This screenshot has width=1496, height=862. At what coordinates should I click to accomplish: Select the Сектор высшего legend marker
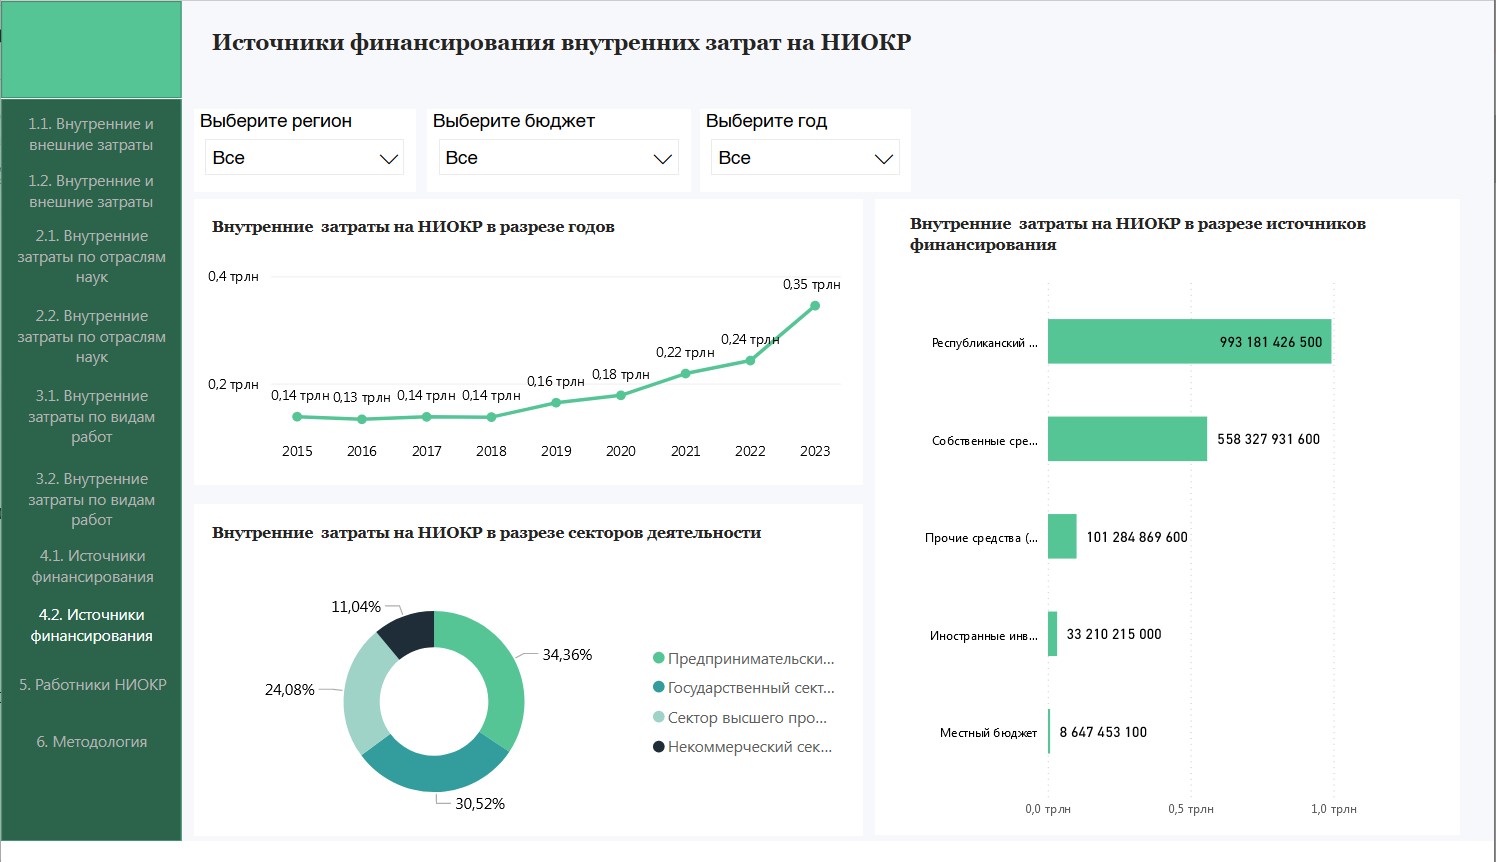point(659,717)
